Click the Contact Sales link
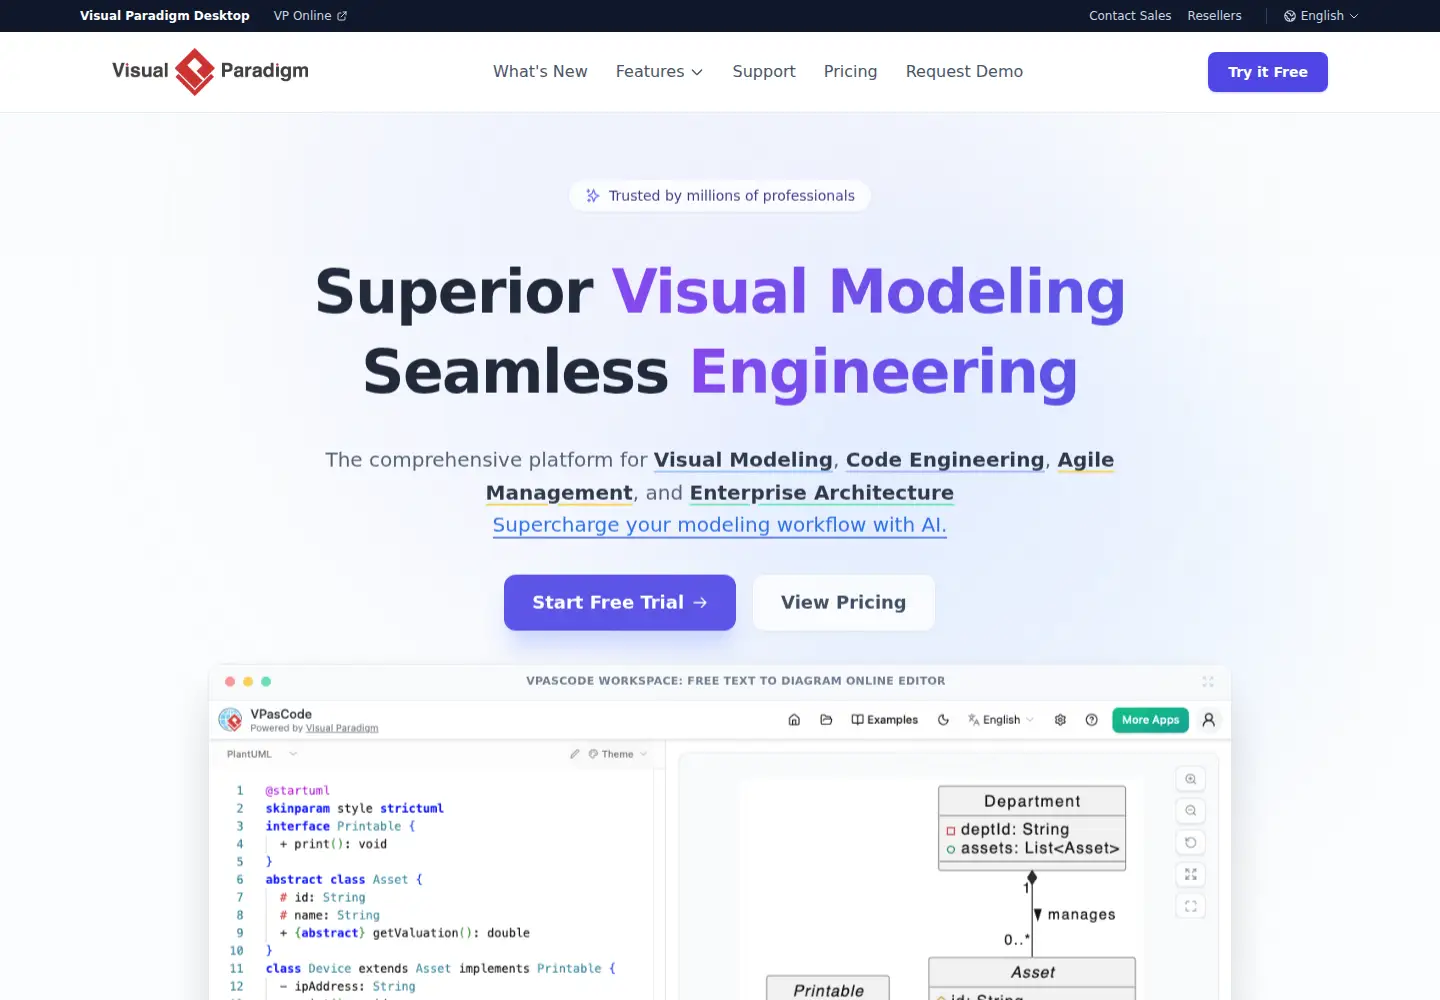The width and height of the screenshot is (1440, 1000). click(1130, 16)
